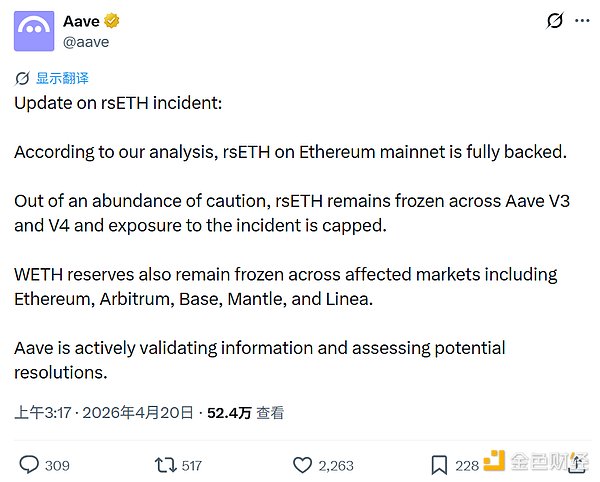
Task: Click the 228 bookmark count
Action: click(x=467, y=465)
